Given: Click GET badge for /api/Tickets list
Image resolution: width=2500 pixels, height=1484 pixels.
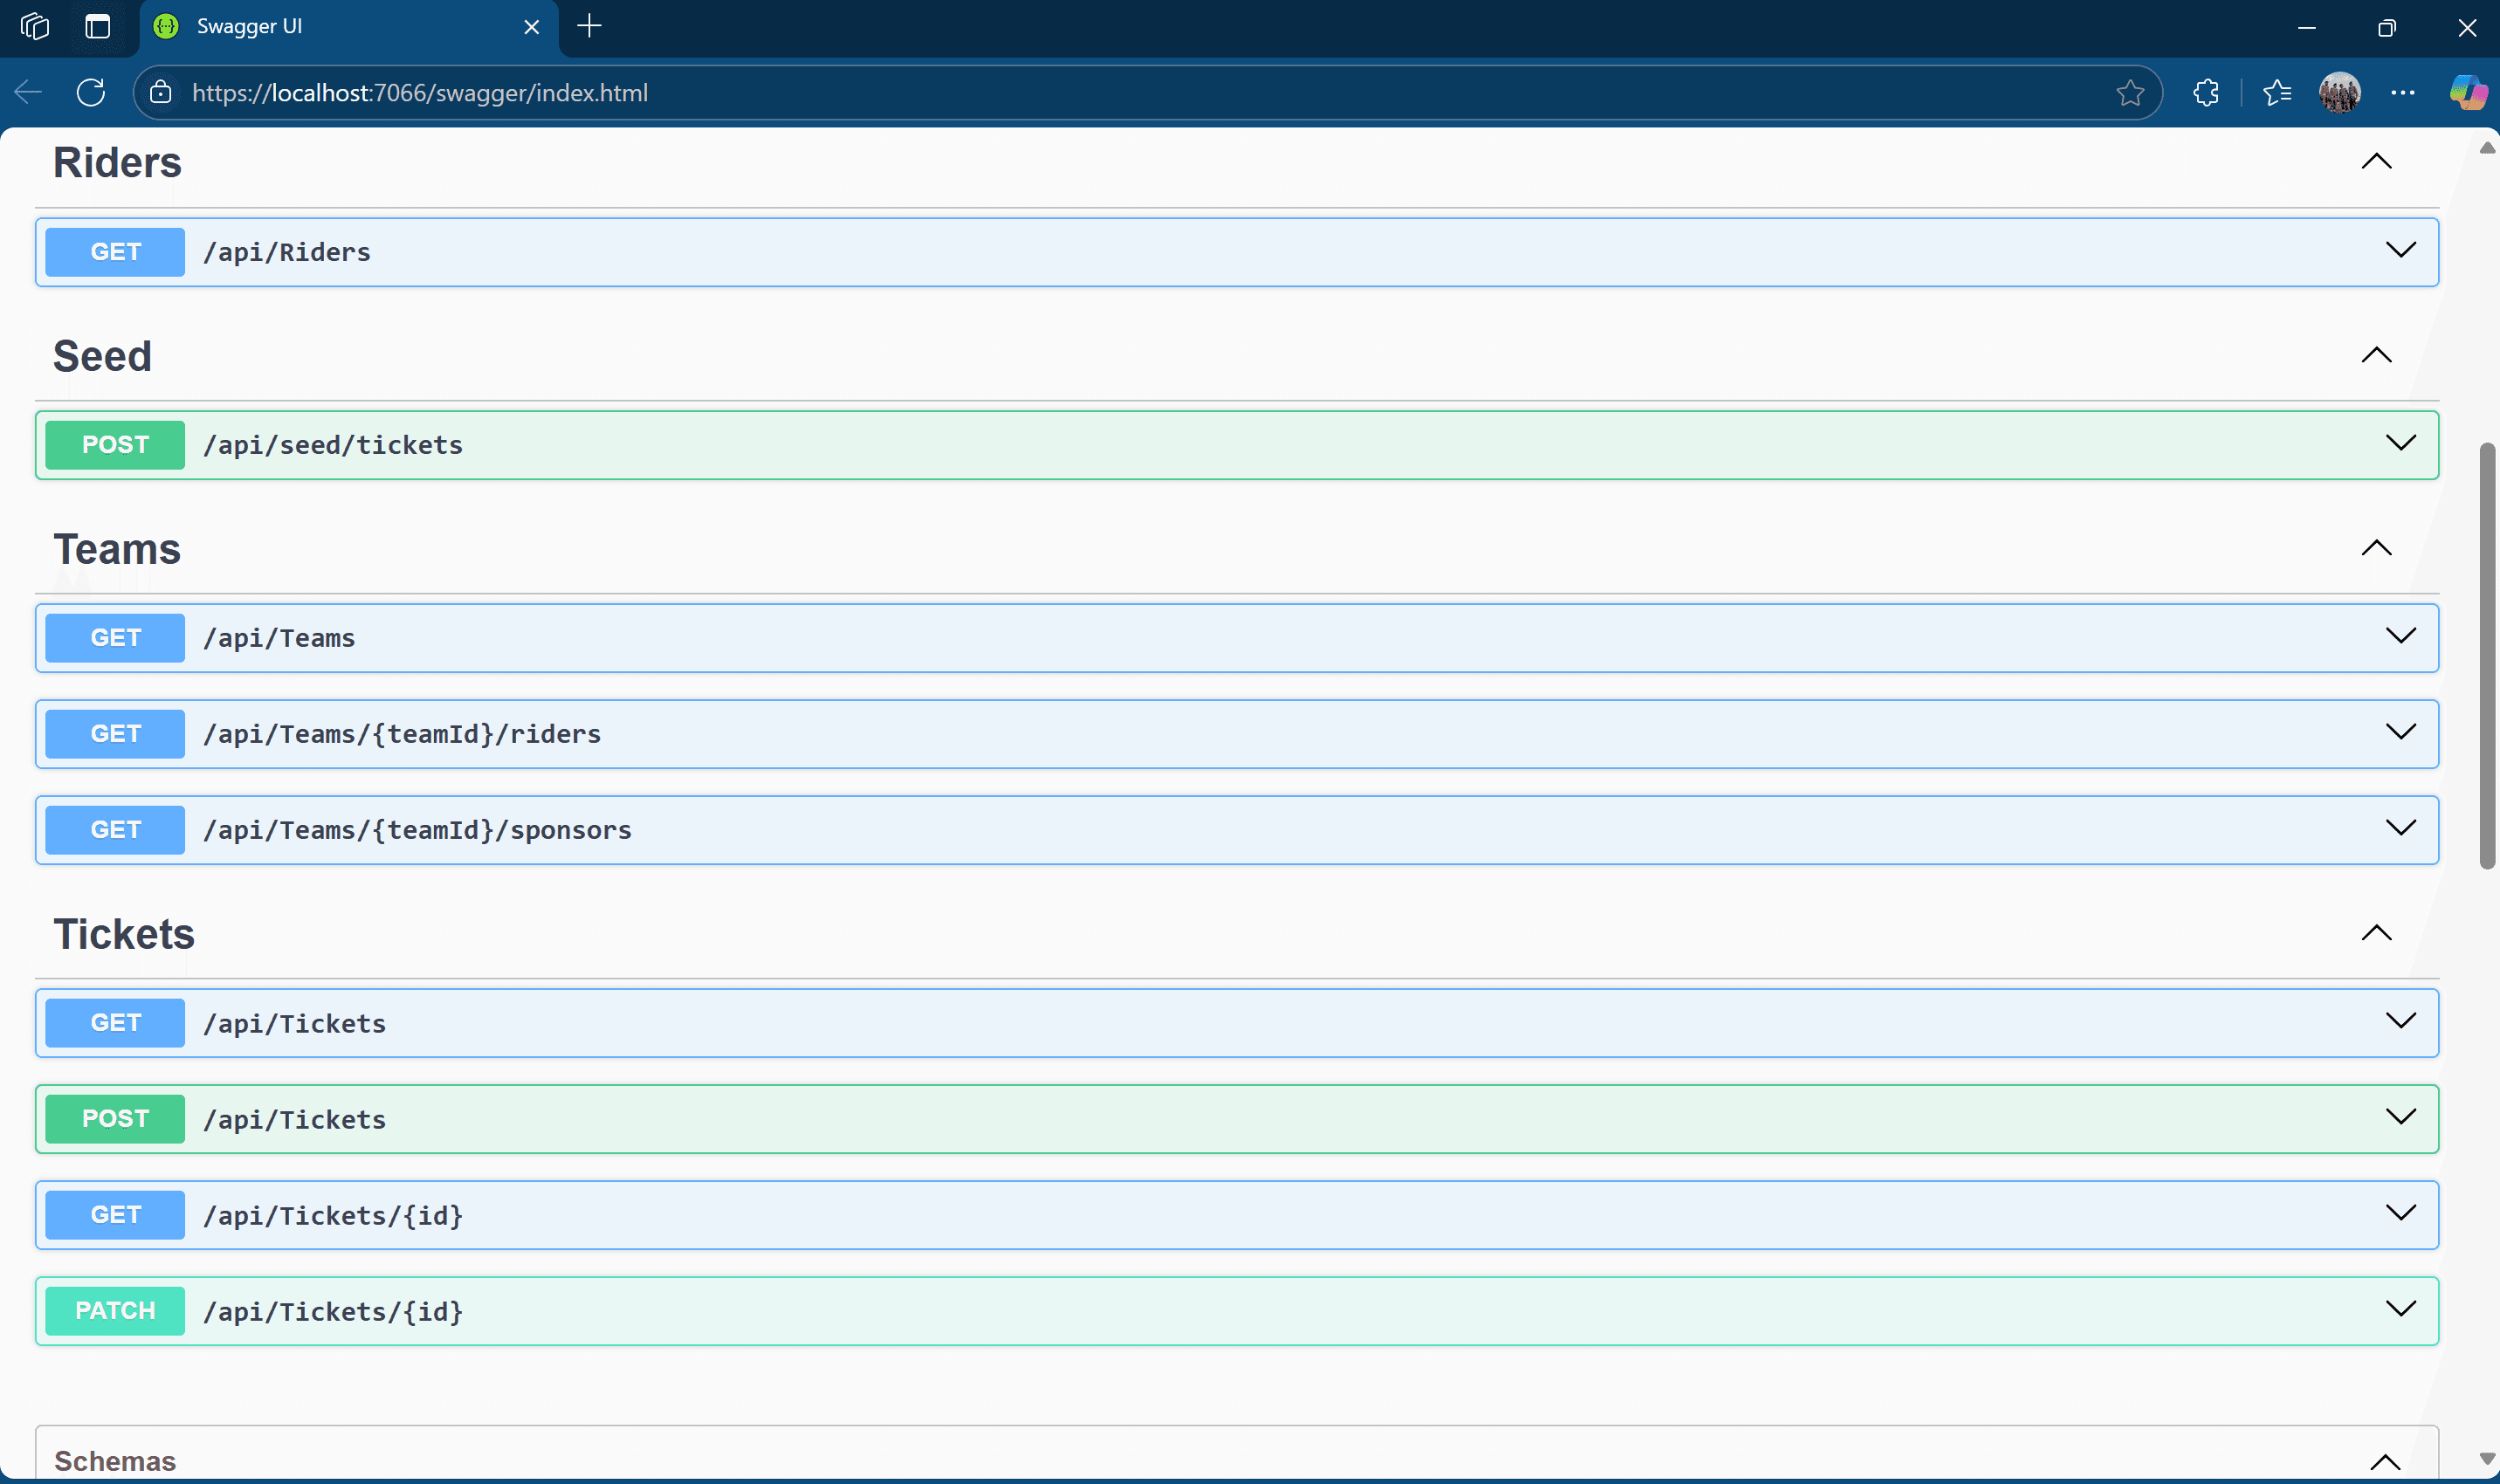Looking at the screenshot, I should [115, 1023].
